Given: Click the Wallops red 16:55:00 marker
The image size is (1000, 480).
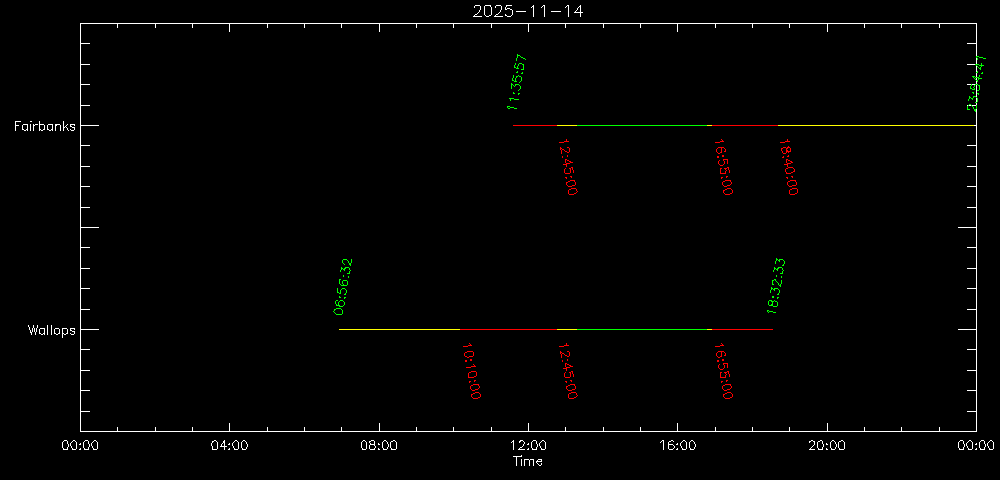Looking at the screenshot, I should 724,371.
